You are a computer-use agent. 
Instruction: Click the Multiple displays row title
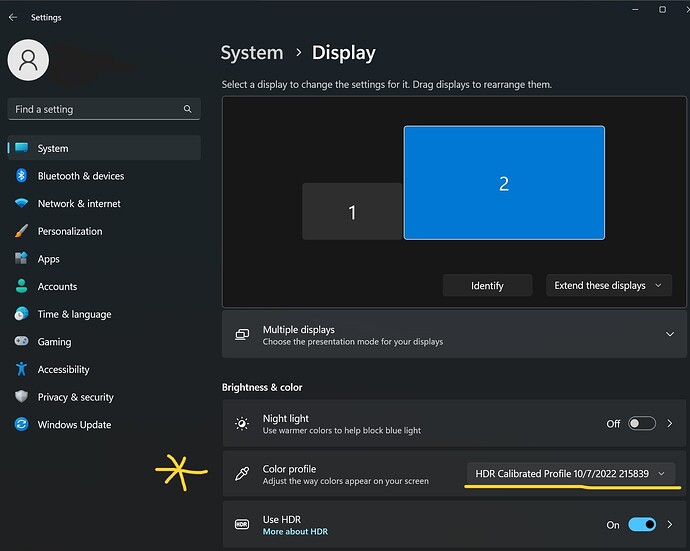(298, 329)
